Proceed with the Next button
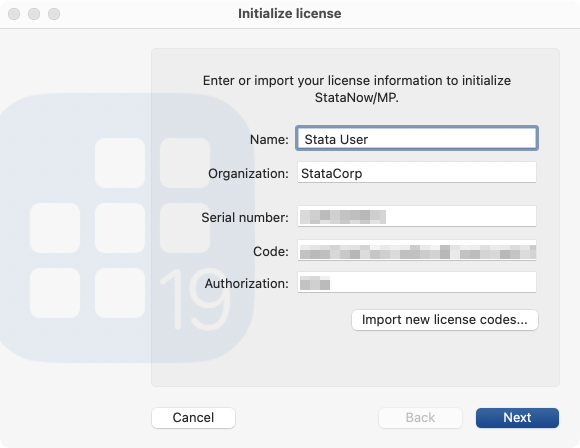This screenshot has width=580, height=448. (517, 418)
